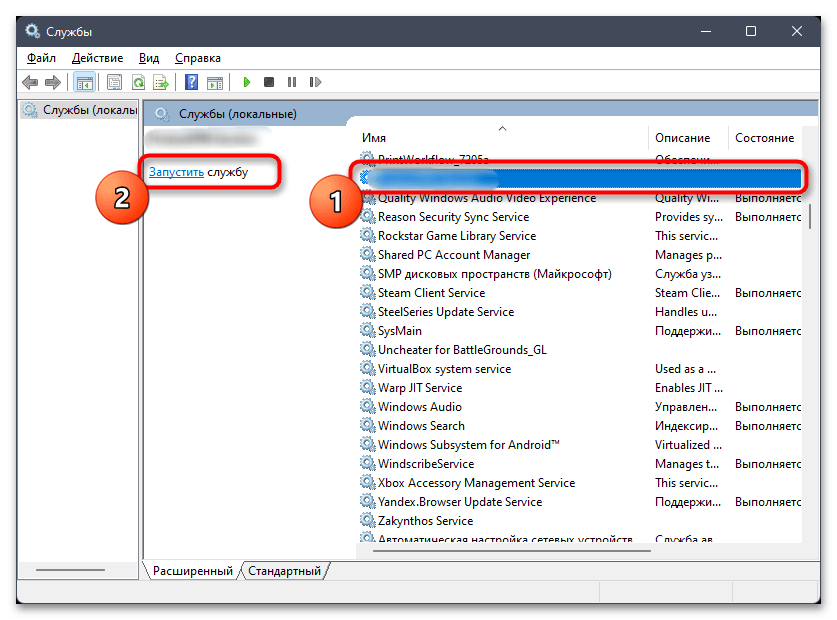Open Help with the blue question-mark icon
The image size is (837, 620).
[190, 82]
